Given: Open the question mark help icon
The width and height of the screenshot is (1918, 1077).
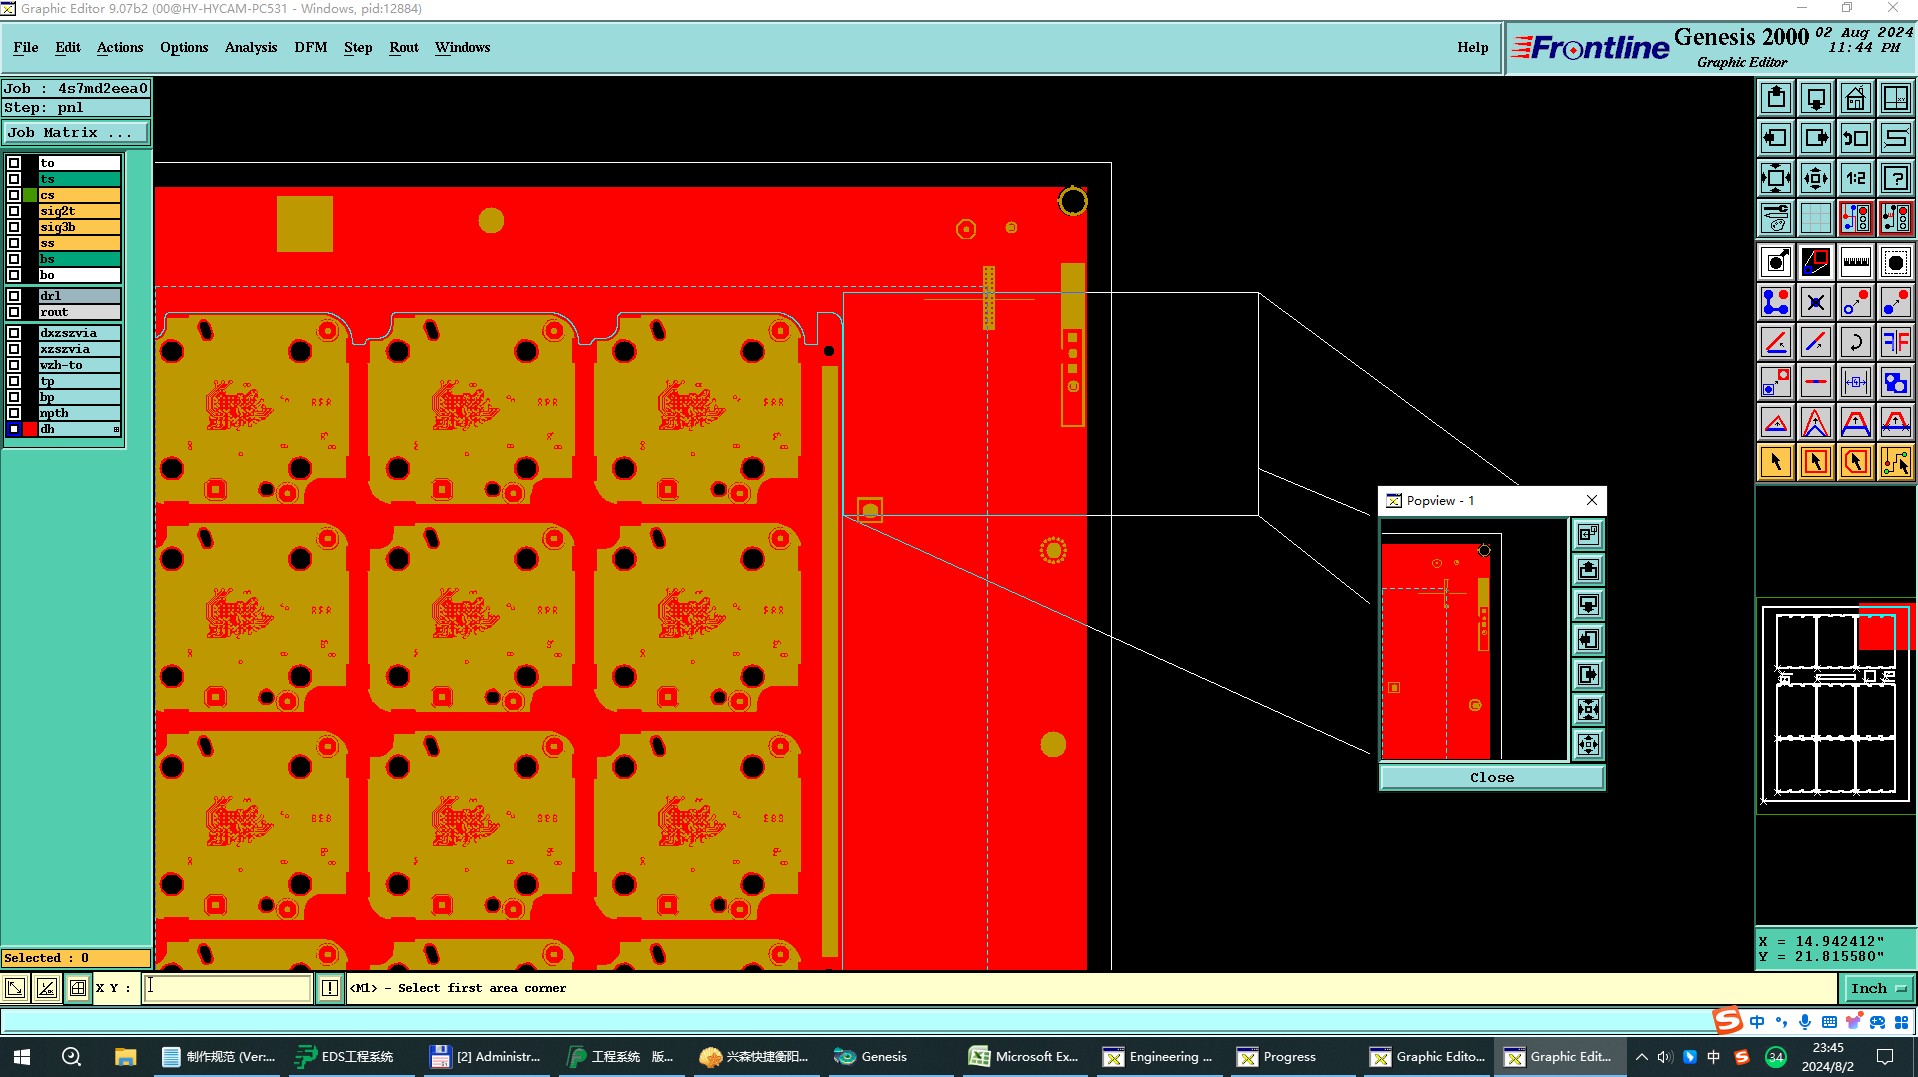Looking at the screenshot, I should point(1896,178).
